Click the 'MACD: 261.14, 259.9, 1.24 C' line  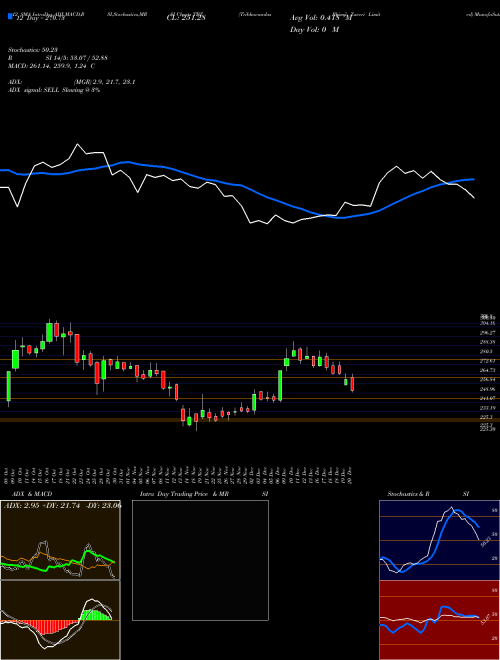[51, 66]
